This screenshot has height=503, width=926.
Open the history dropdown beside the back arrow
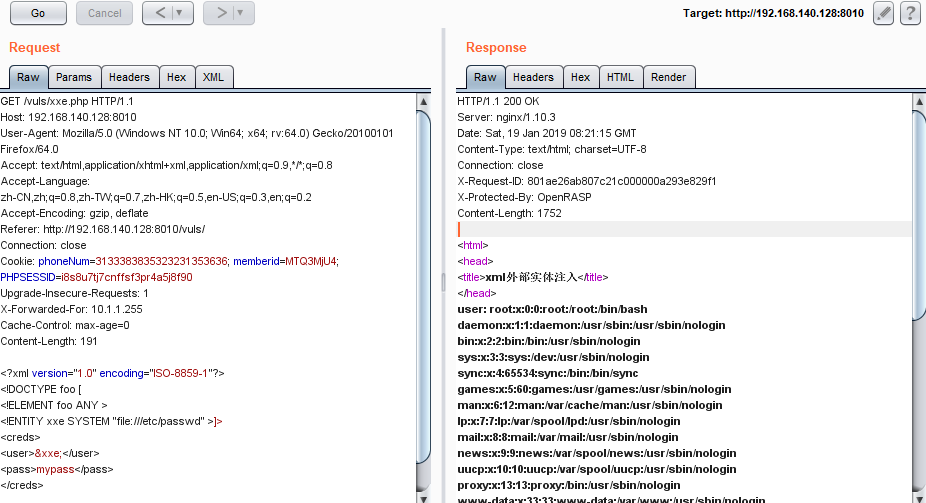(180, 13)
